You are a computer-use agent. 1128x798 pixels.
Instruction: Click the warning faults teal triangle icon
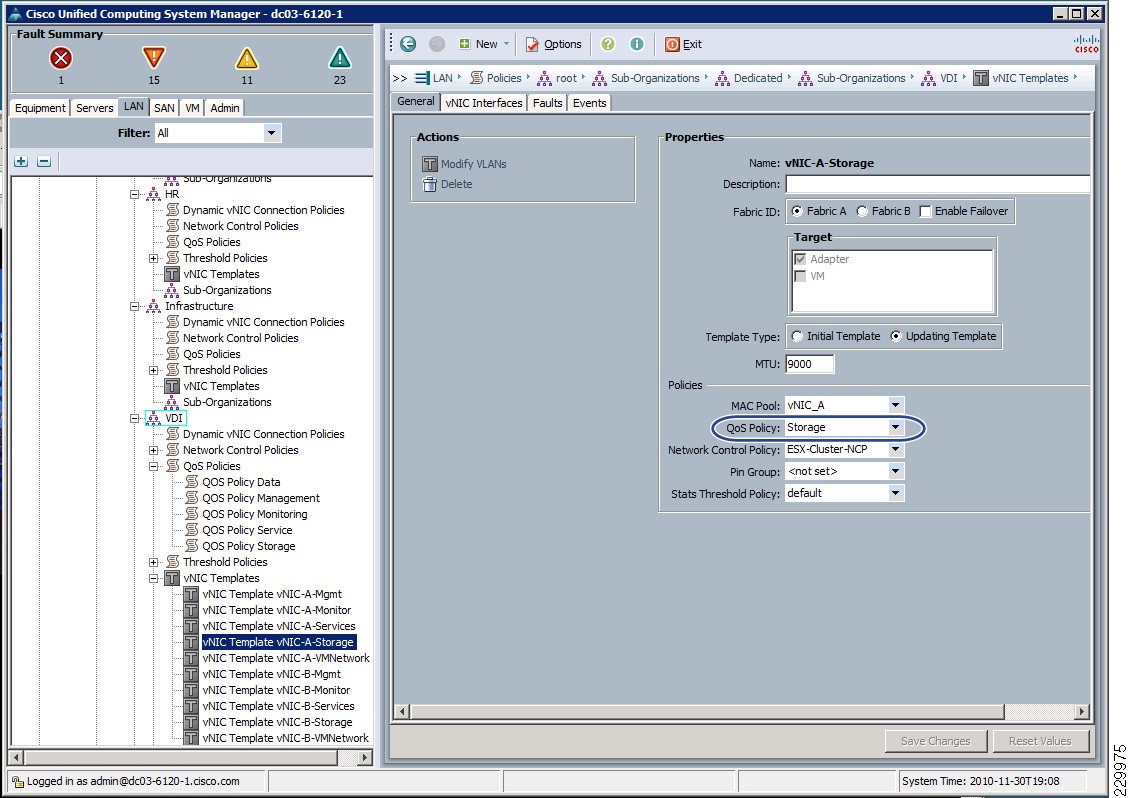coord(340,58)
